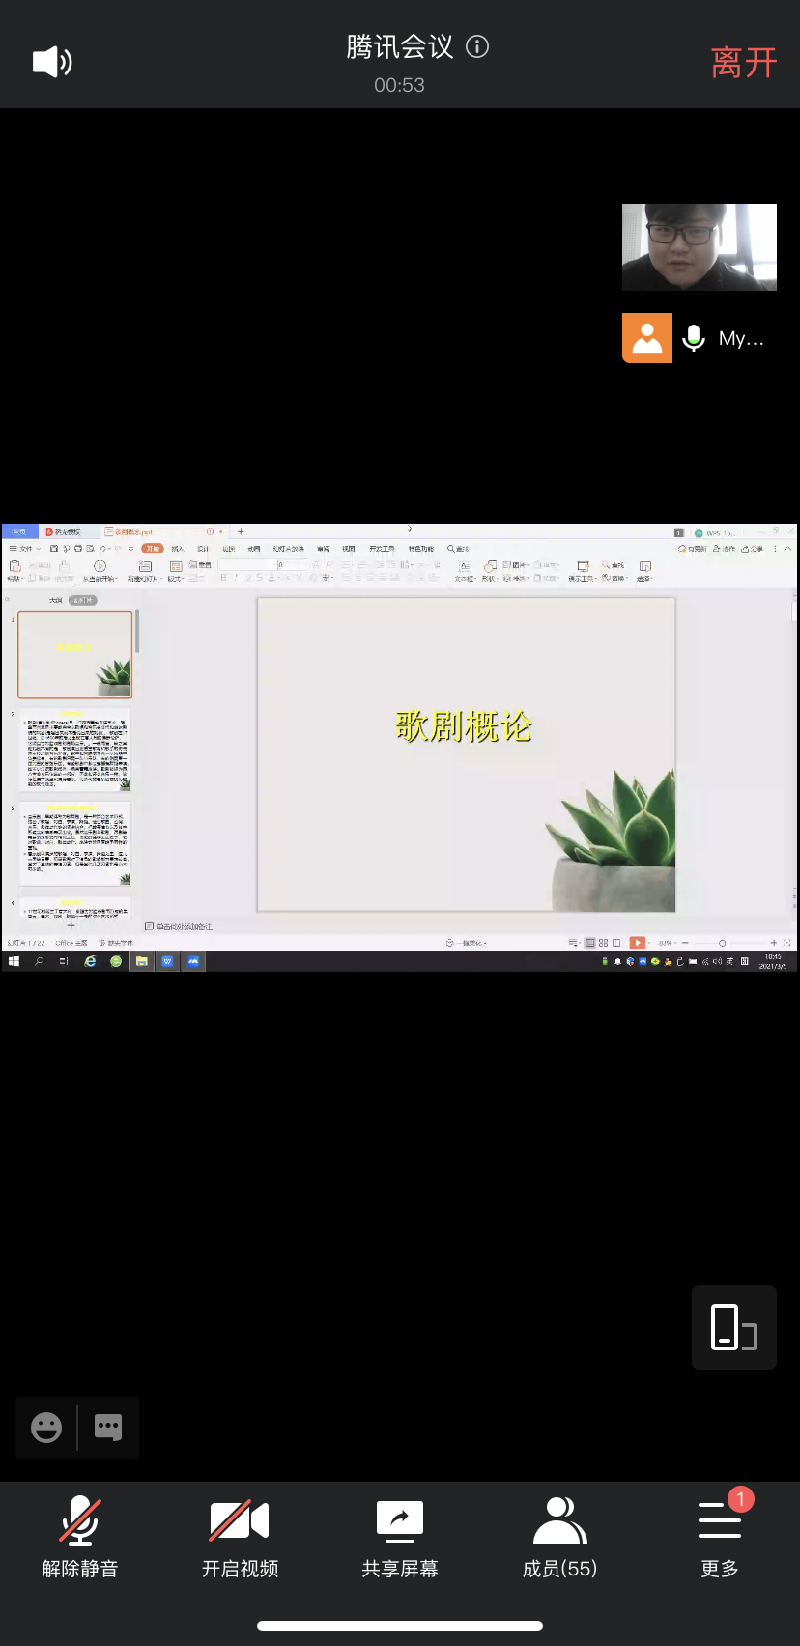Click the orange slideshow play button

[x=637, y=943]
